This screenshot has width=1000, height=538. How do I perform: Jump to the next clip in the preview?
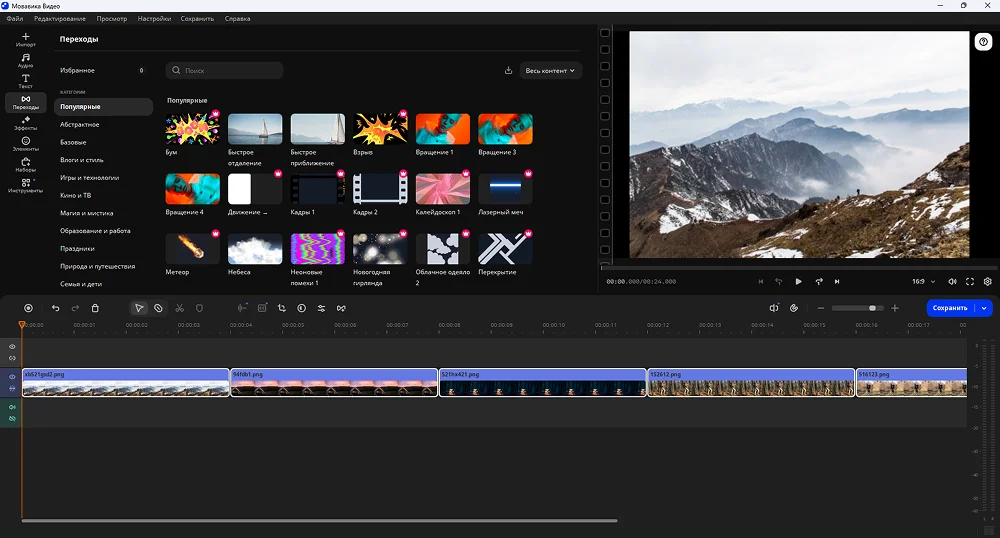[837, 281]
